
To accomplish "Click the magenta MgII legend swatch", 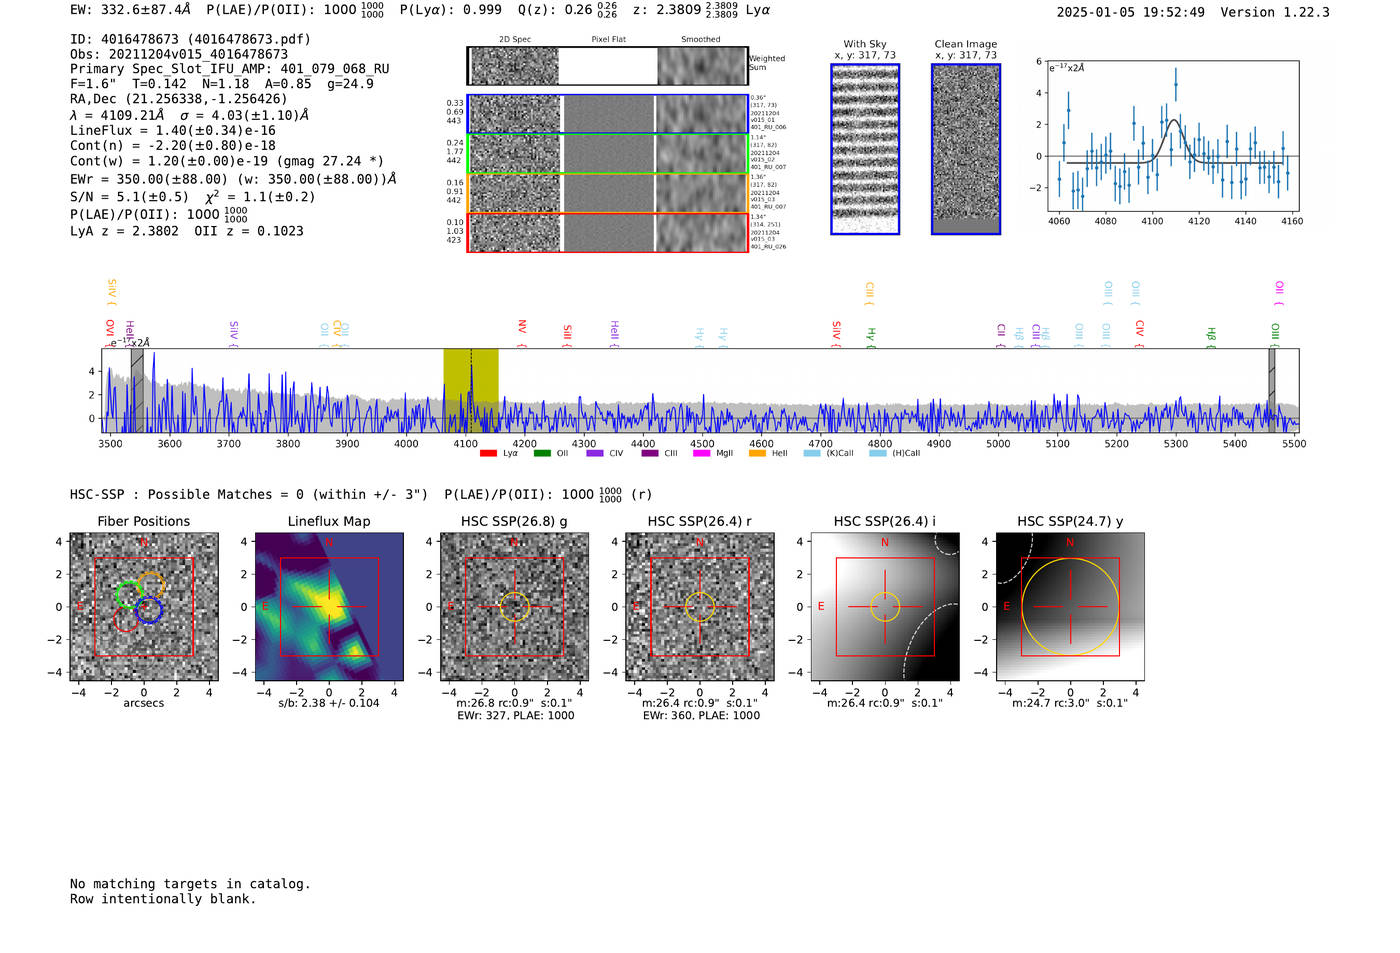I will pyautogui.click(x=702, y=453).
